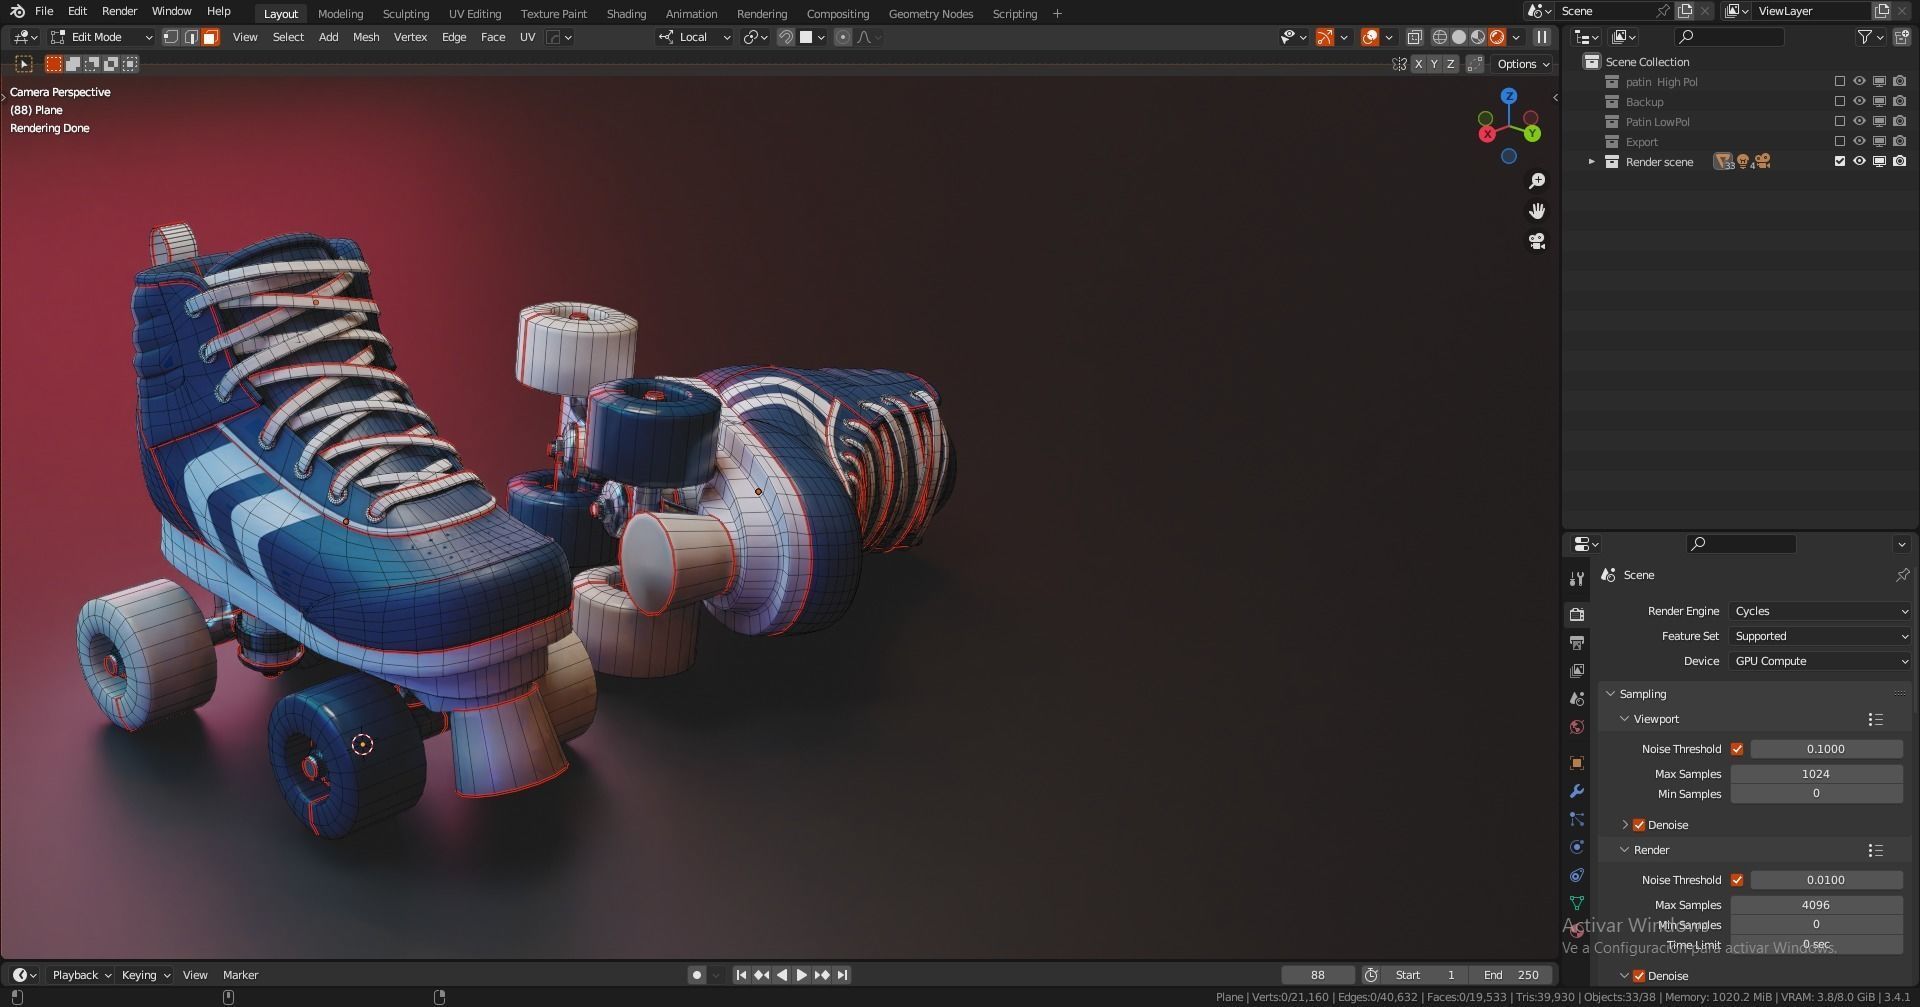Enable solid viewport shading
This screenshot has width=1920, height=1007.
[1459, 37]
